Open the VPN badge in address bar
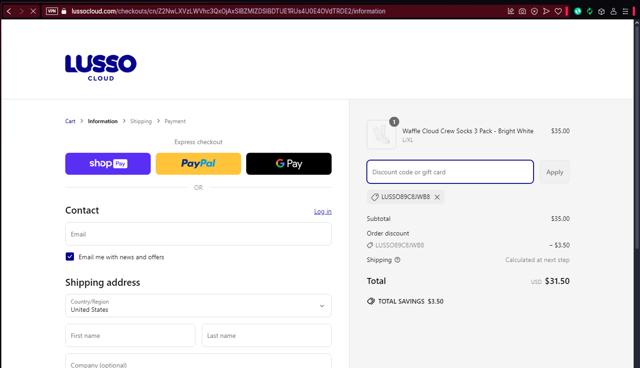This screenshot has height=368, width=640. (x=52, y=11)
